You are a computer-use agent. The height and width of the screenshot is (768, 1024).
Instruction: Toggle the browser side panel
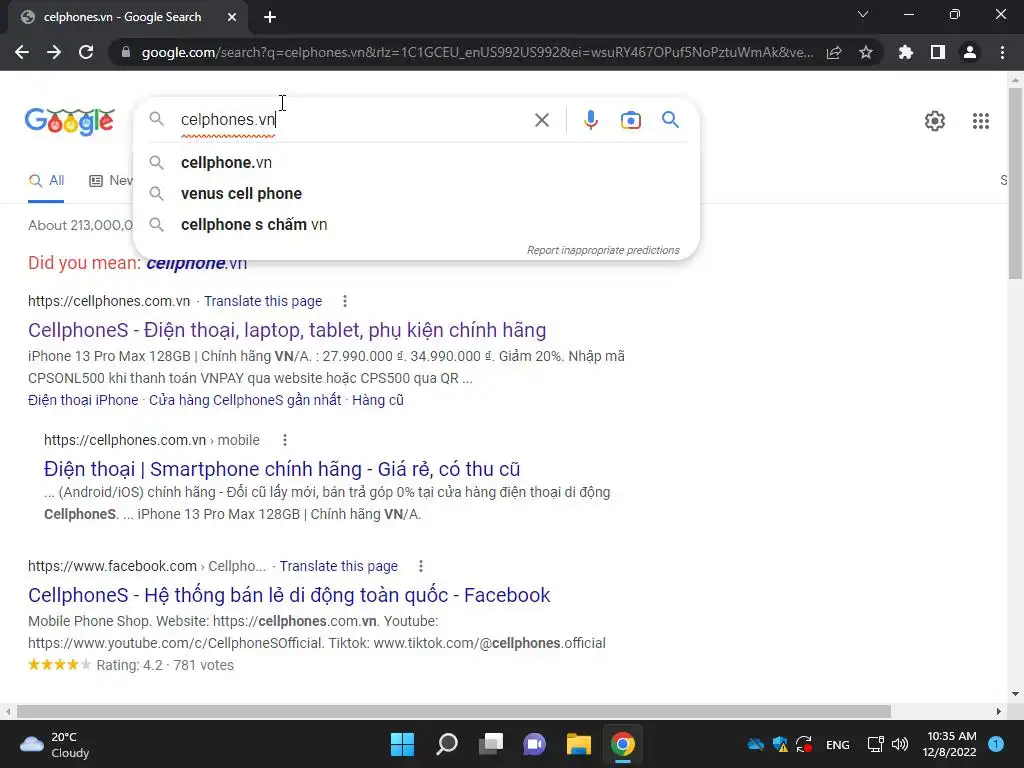click(x=938, y=52)
